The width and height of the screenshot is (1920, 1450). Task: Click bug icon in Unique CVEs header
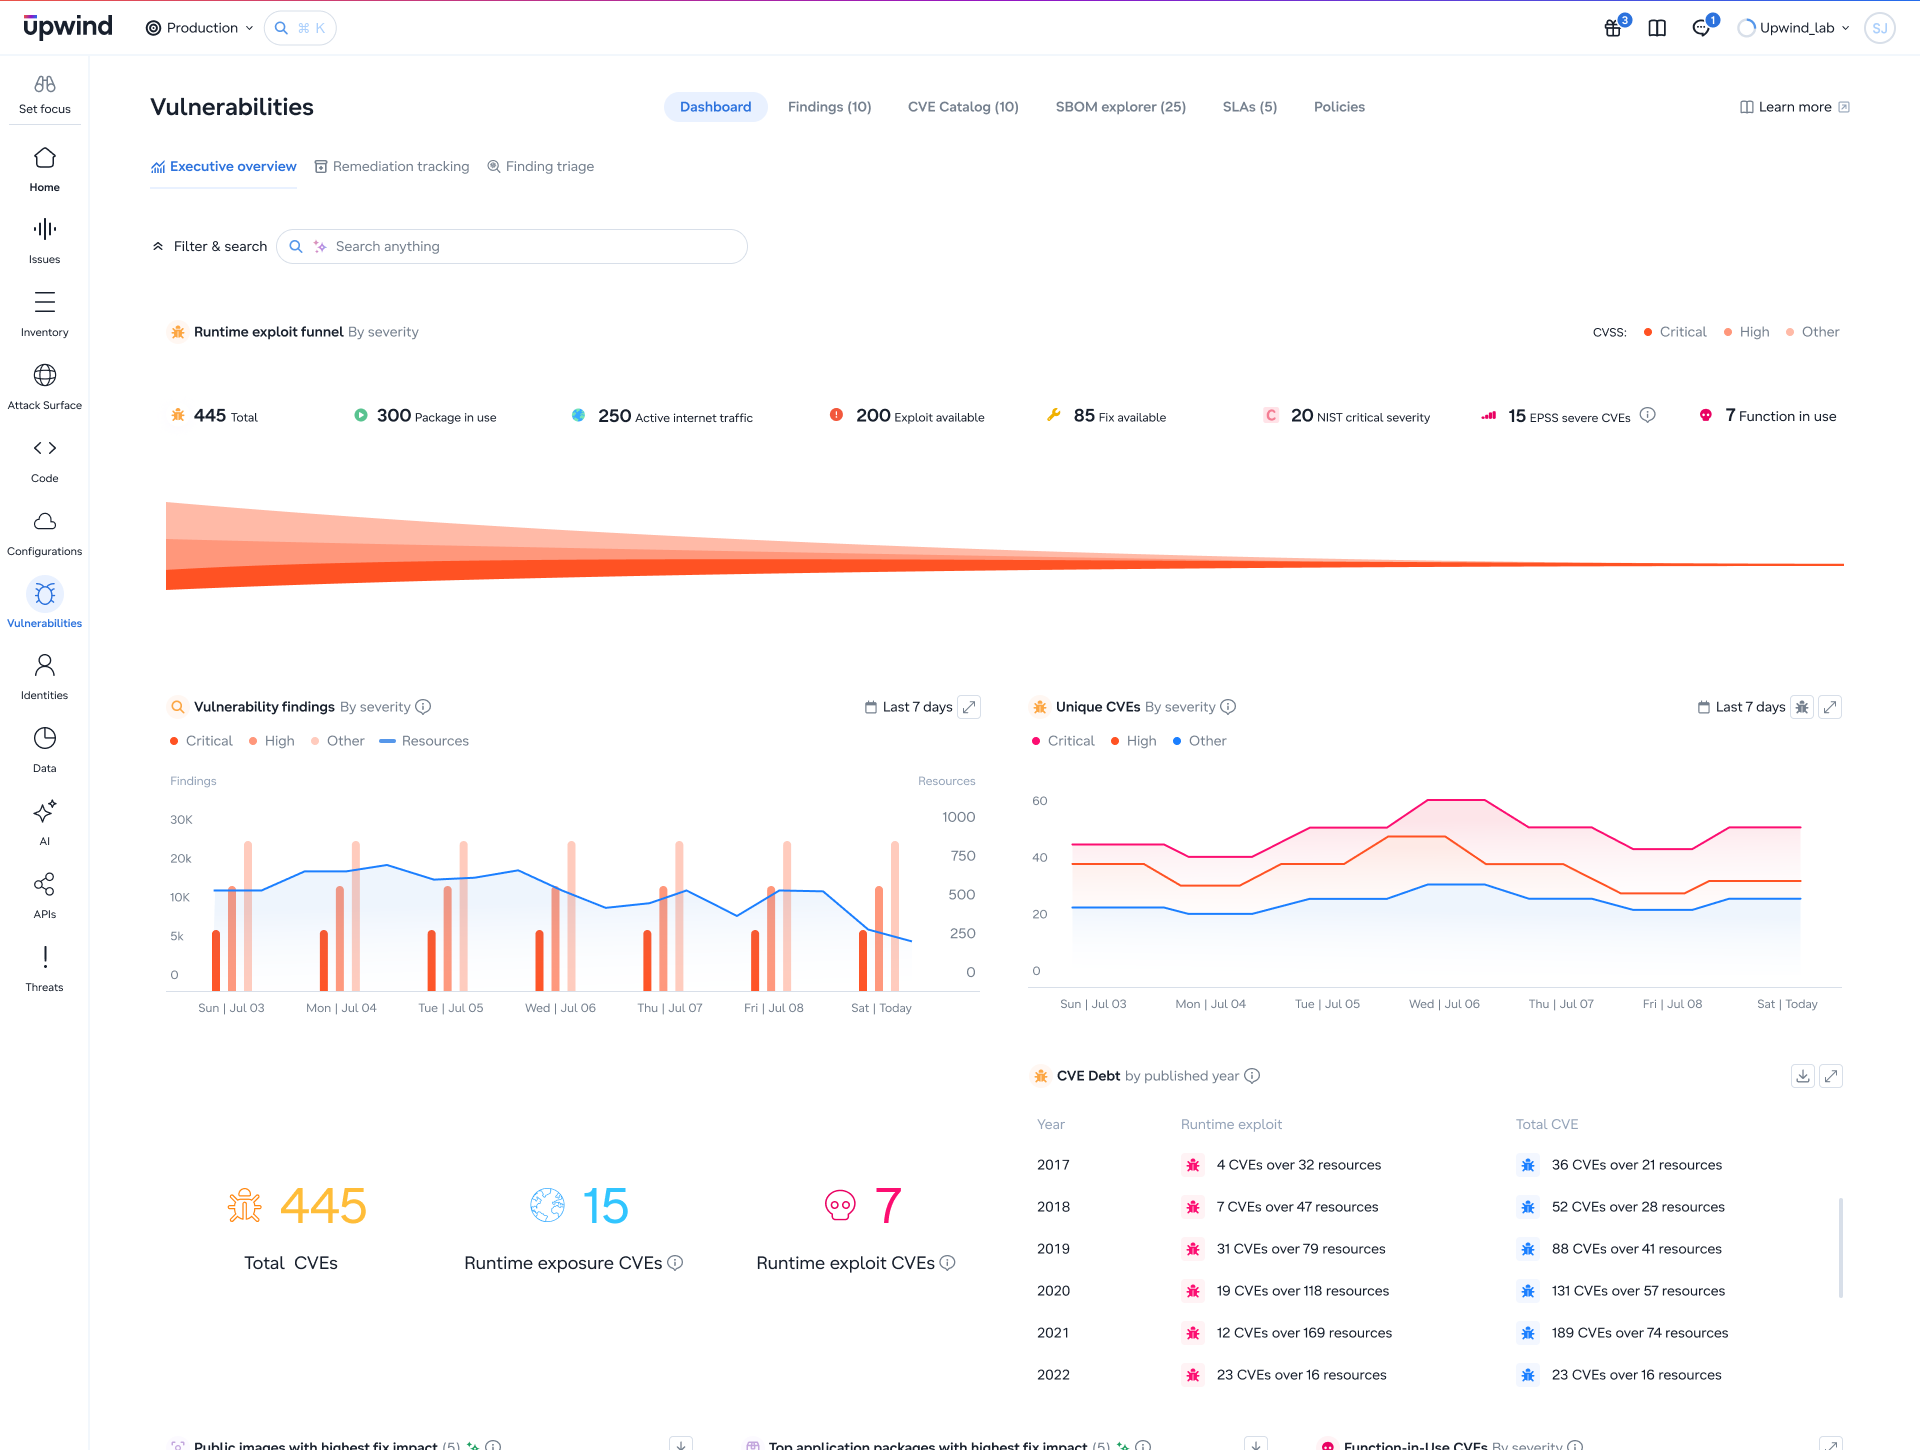coord(1802,707)
